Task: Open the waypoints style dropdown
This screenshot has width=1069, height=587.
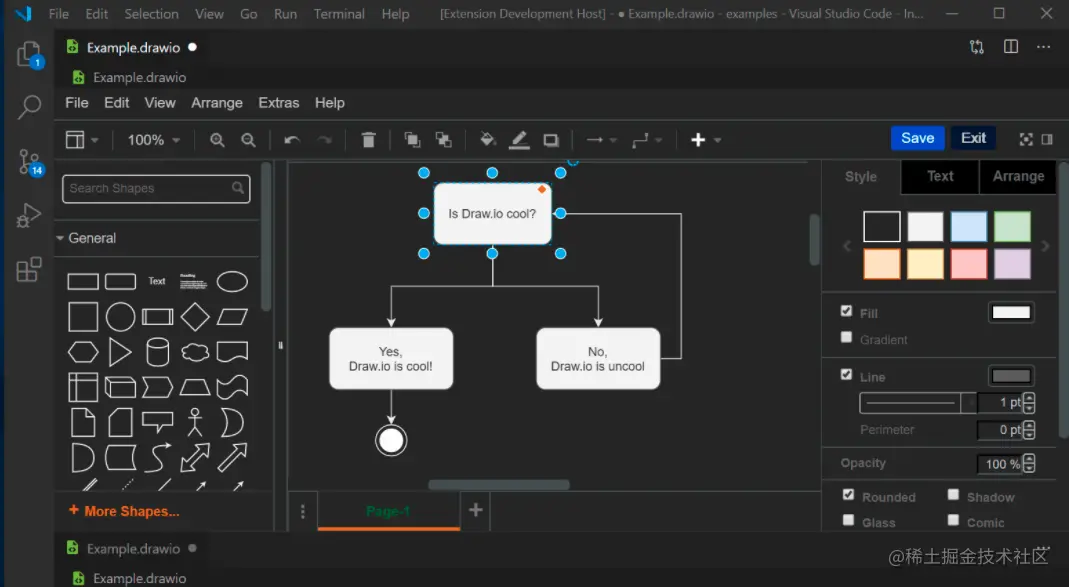Action: click(x=647, y=140)
